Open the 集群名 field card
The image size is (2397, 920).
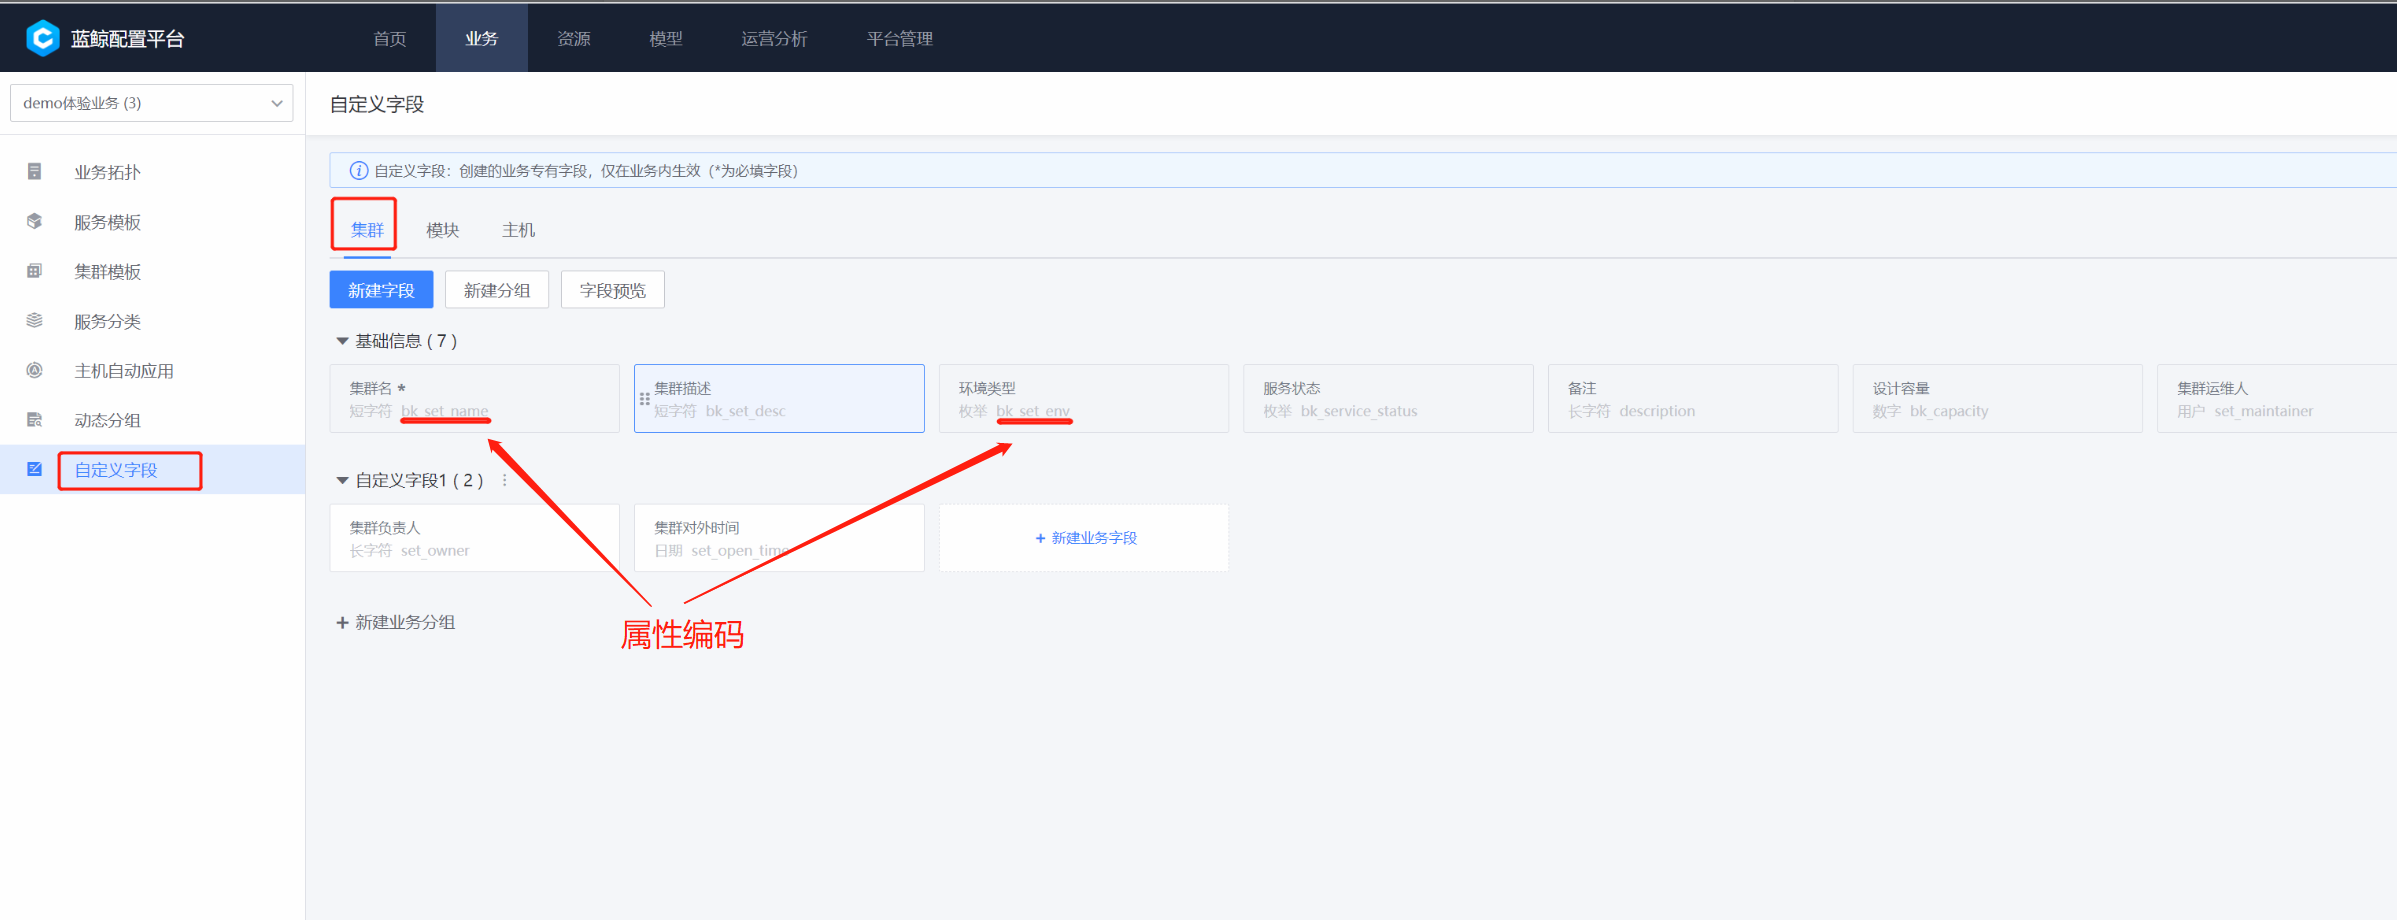click(x=475, y=398)
